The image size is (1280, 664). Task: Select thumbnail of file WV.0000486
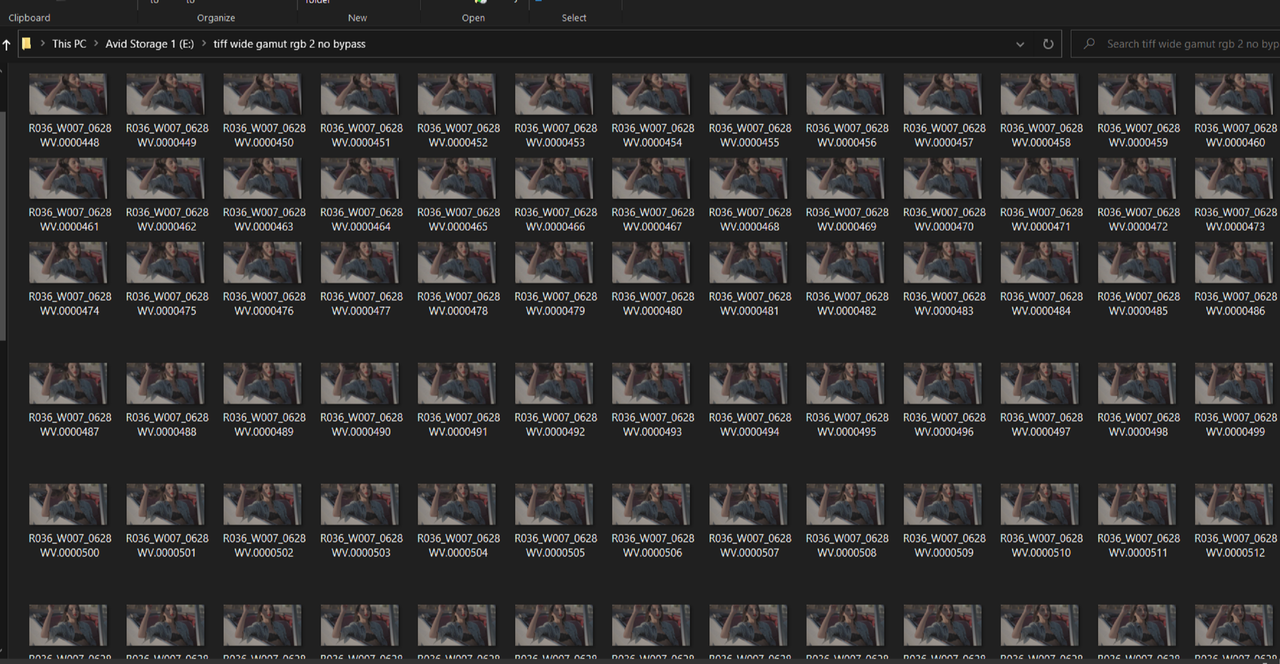pos(1234,262)
